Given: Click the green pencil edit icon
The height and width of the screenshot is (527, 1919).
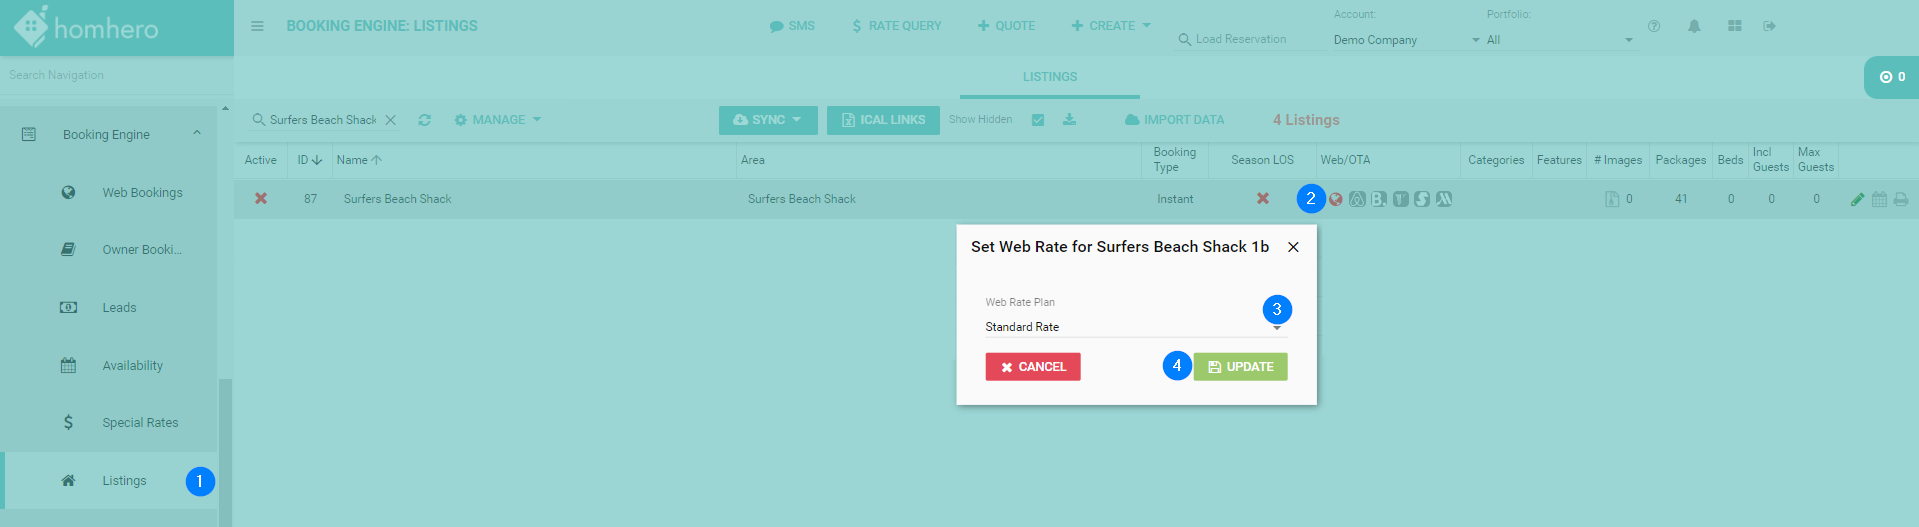Looking at the screenshot, I should (1857, 199).
